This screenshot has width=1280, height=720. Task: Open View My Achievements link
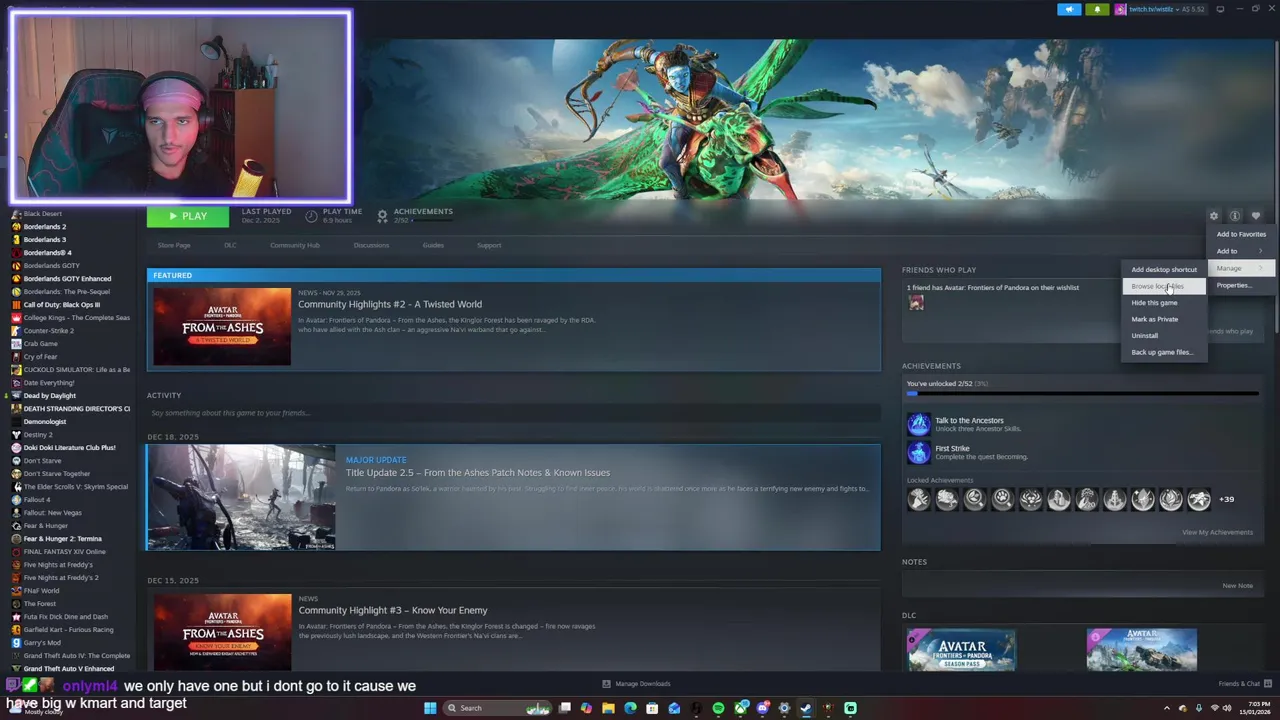(1217, 532)
